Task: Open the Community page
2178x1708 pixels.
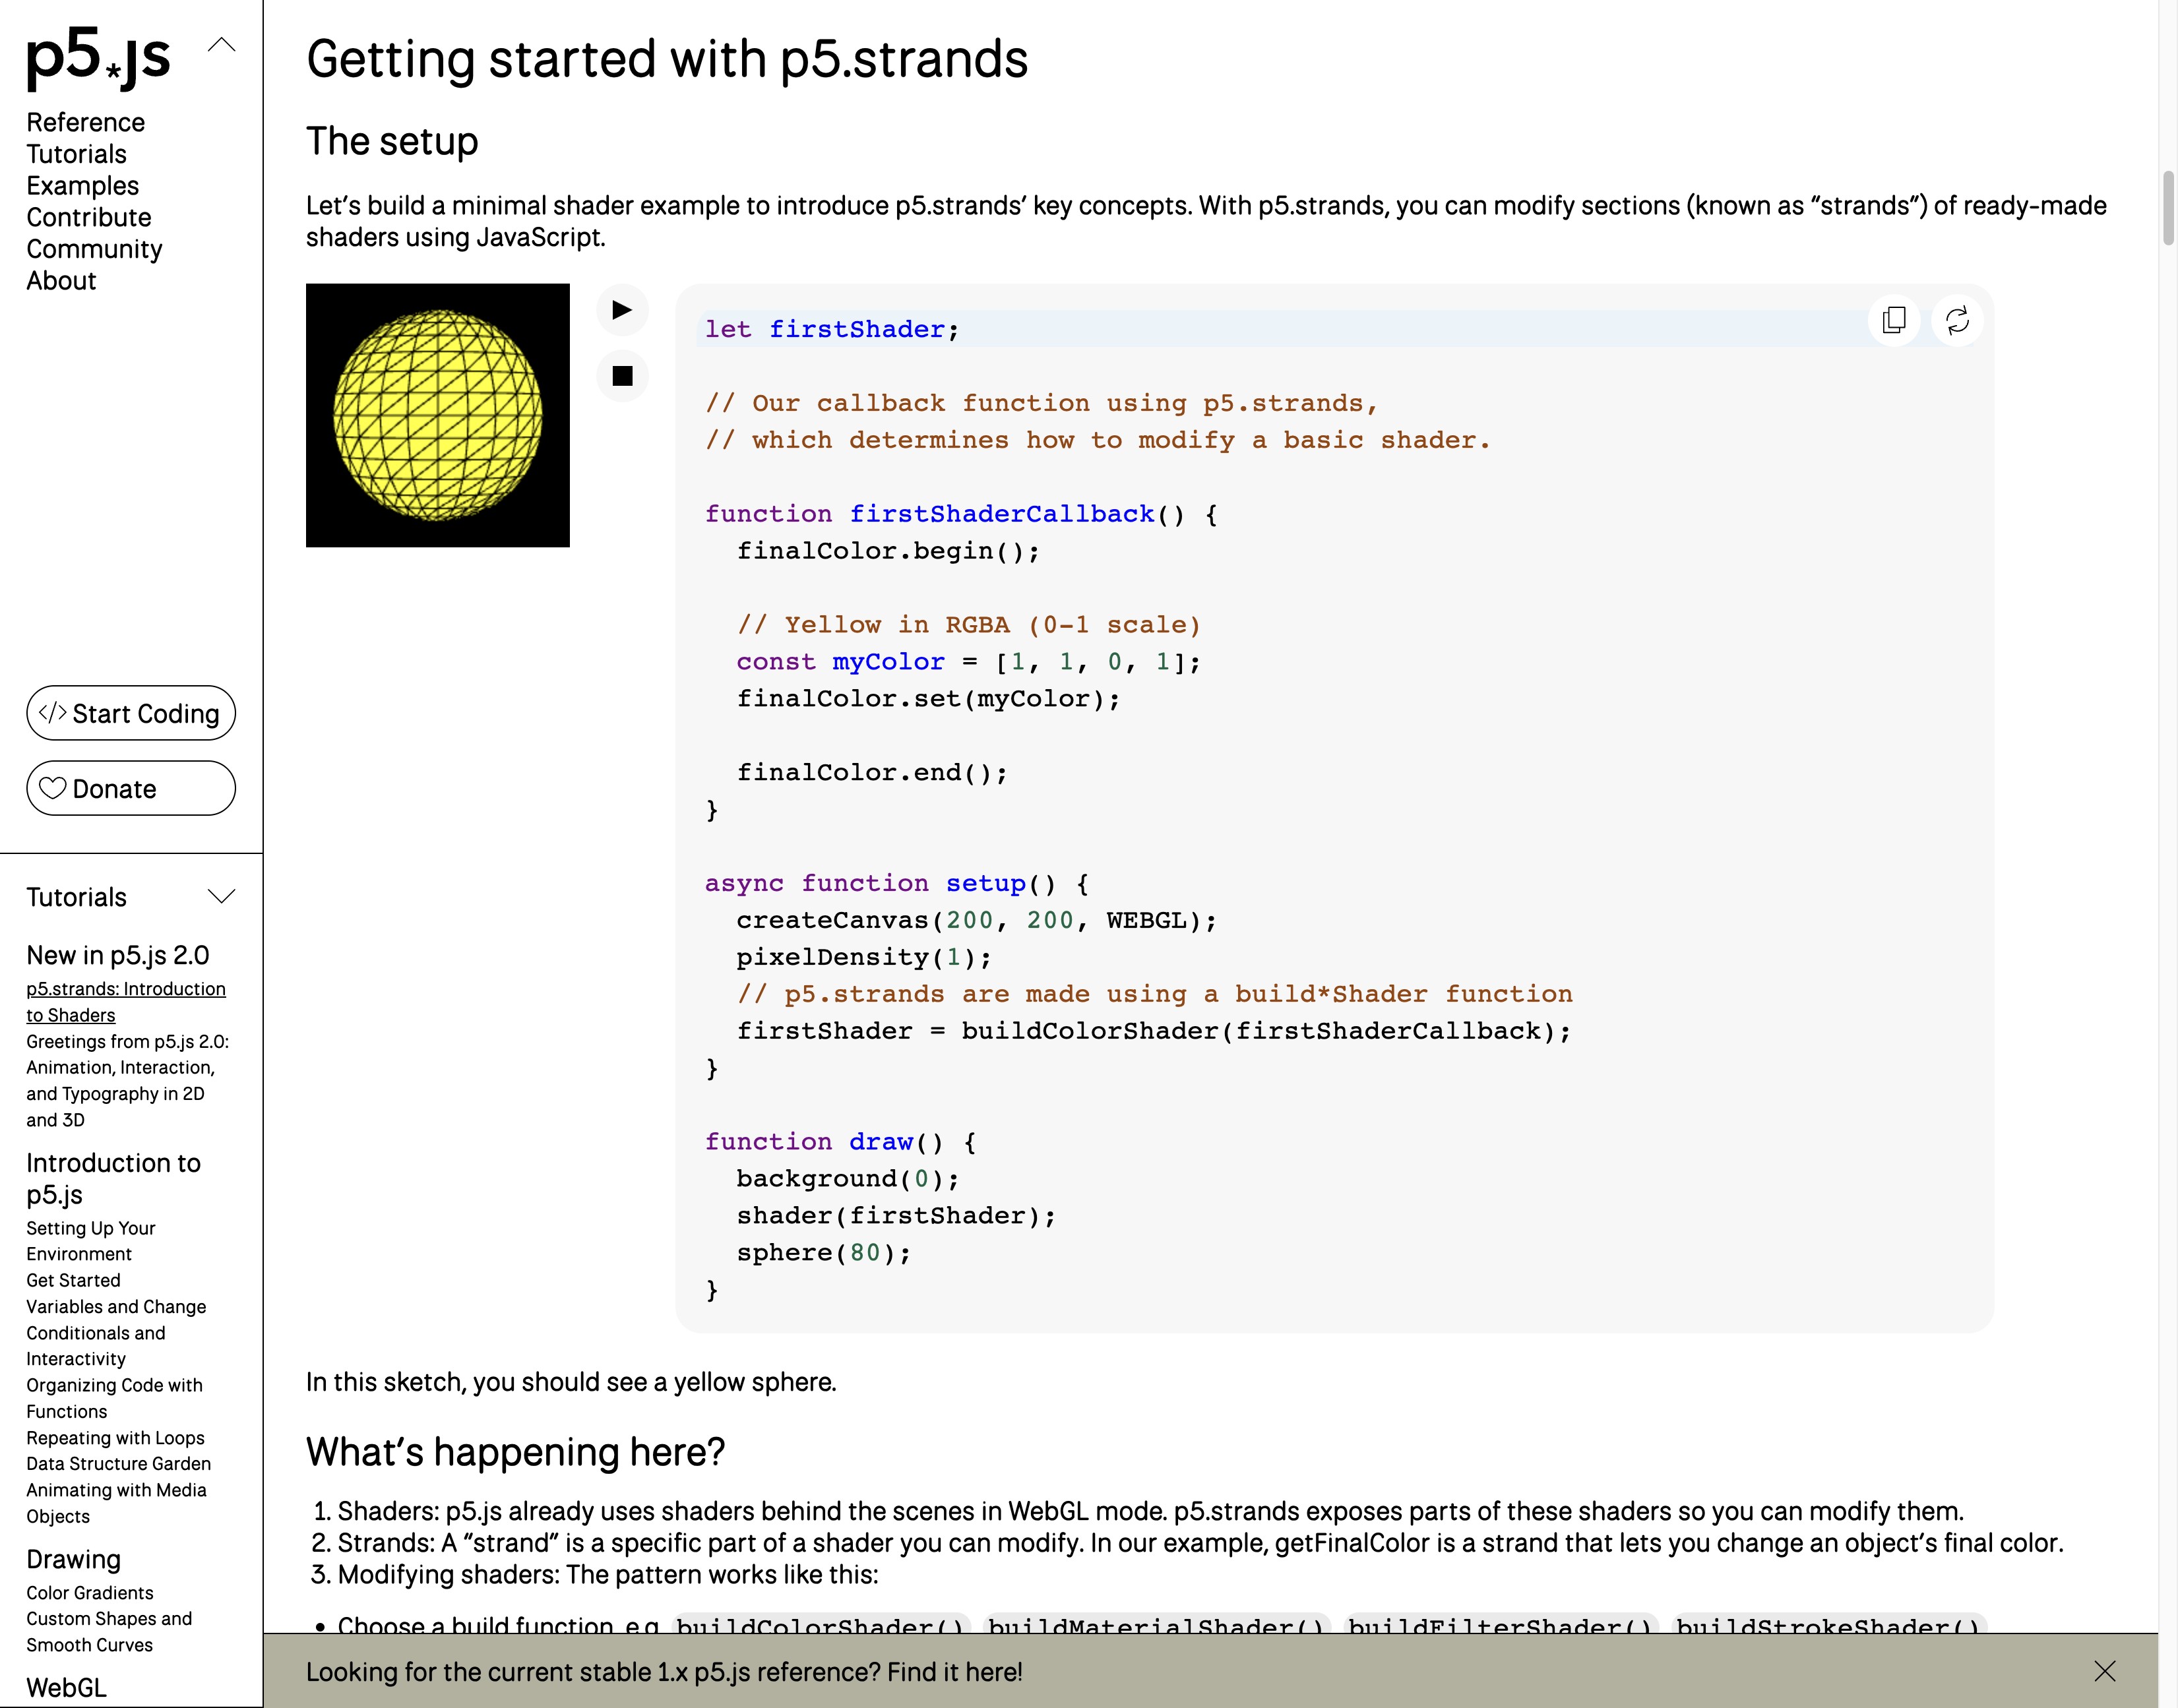Action: 94,249
